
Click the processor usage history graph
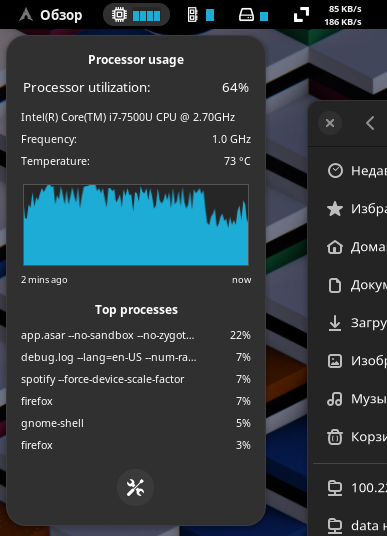136,225
